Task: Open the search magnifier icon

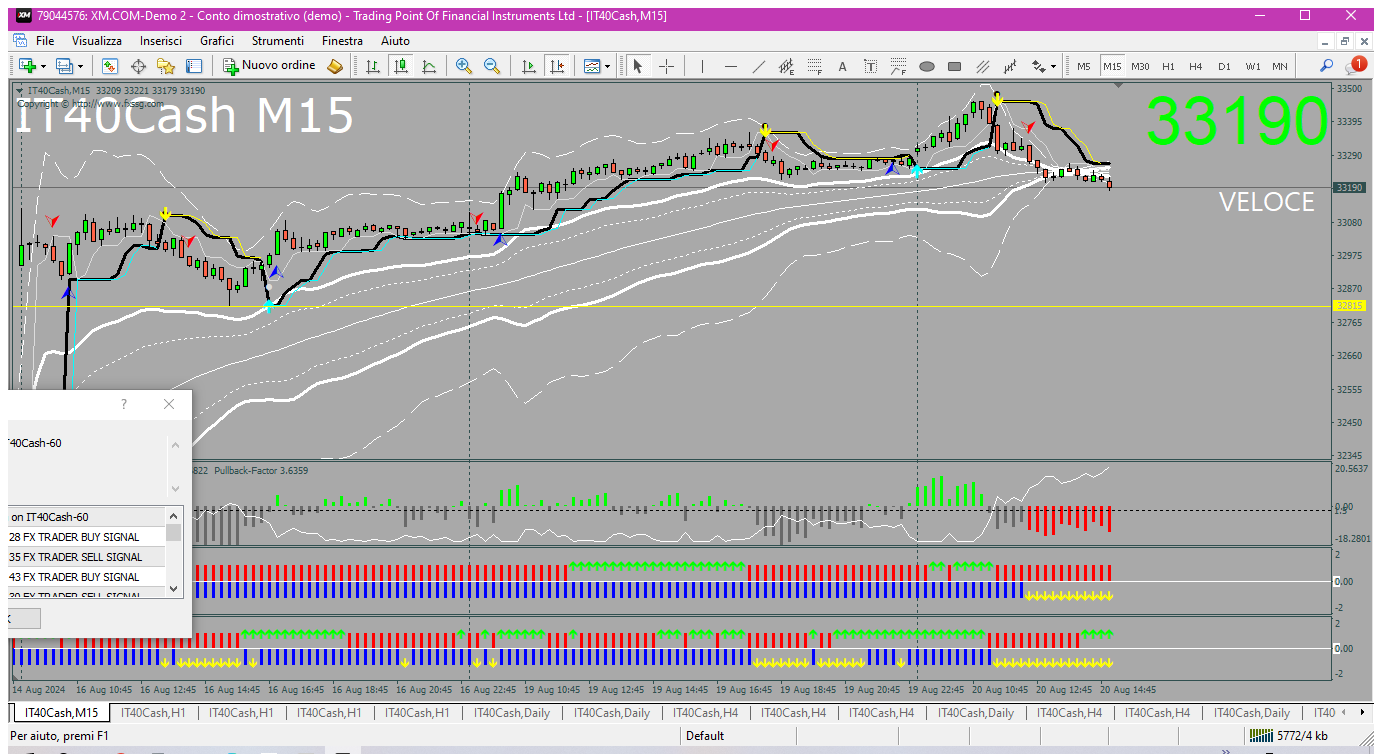Action: tap(1327, 66)
